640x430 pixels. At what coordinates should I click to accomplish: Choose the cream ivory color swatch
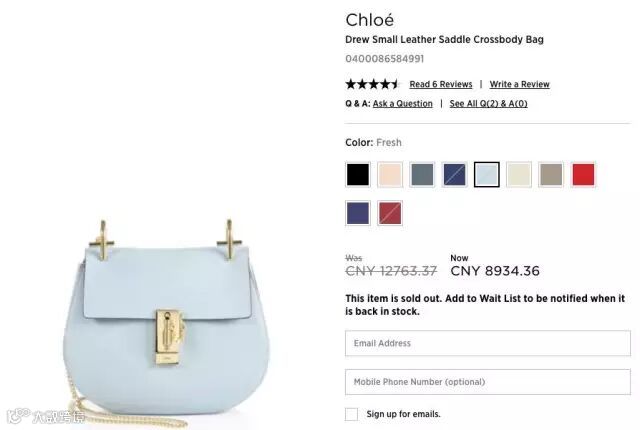519,175
